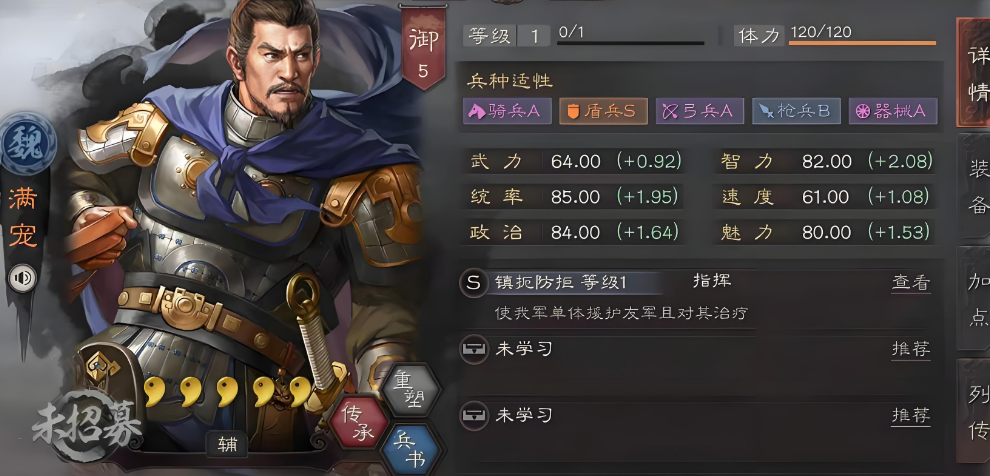Tap the S-rank skill badge
Screen dimensions: 990x476
474,283
